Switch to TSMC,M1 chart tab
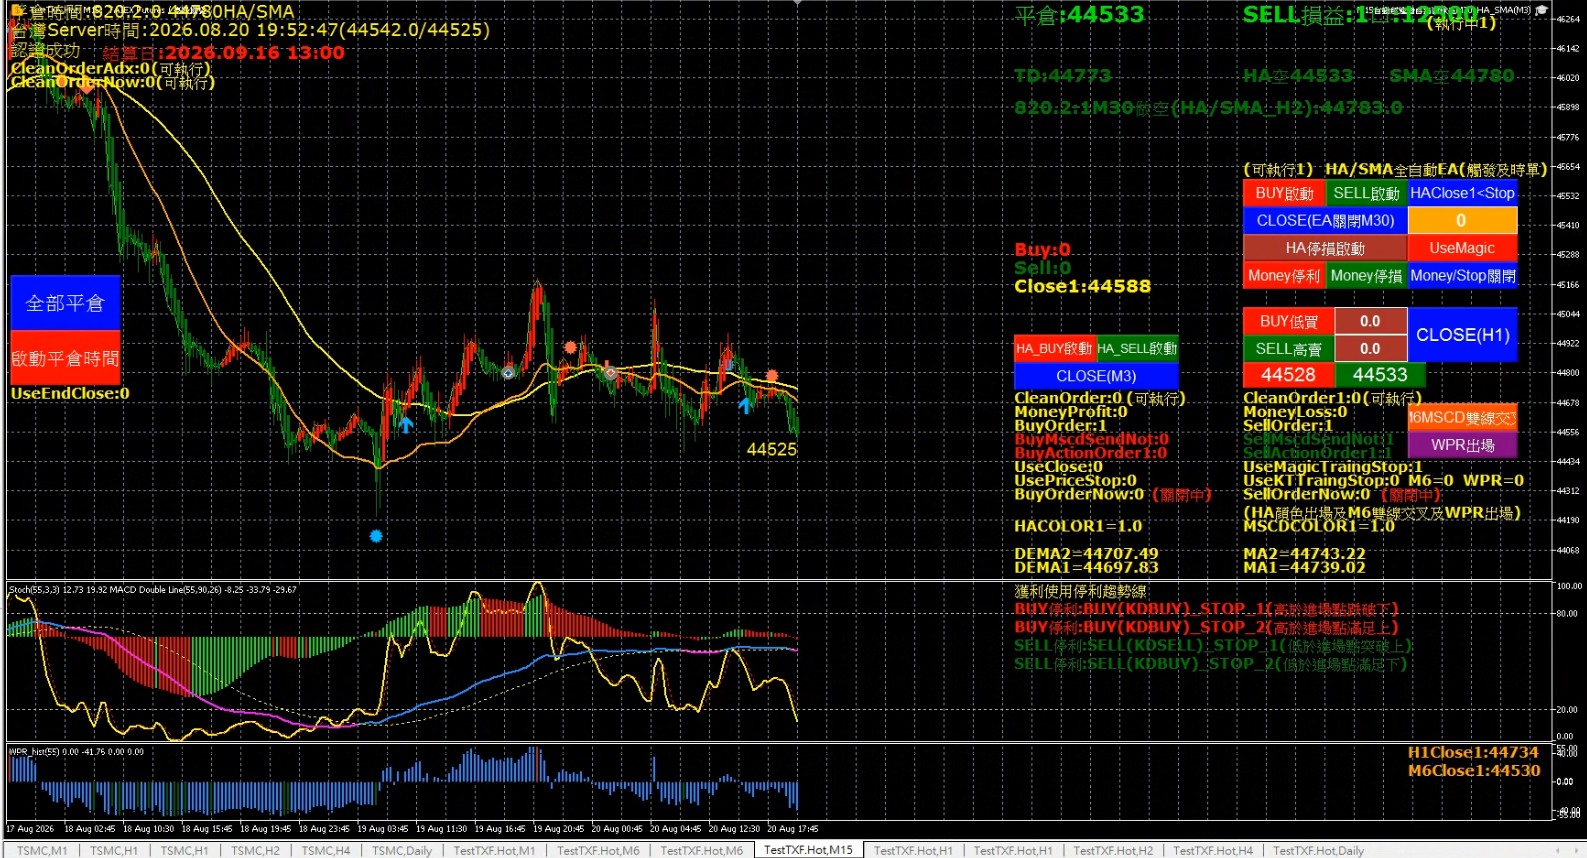Screen dimensions: 1587x858 tap(42, 850)
